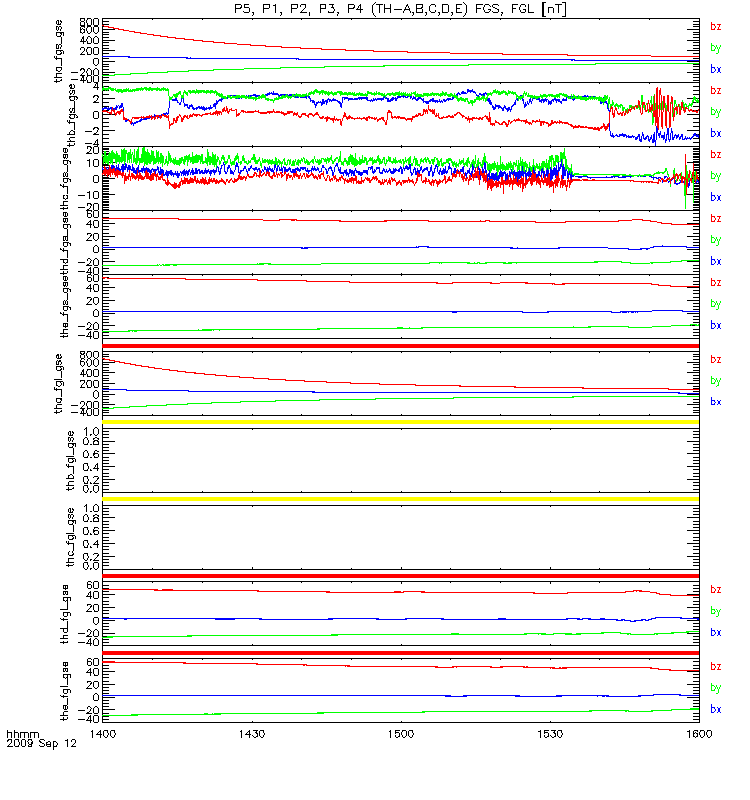Screen dimensions: 750x800
Task: Click the 2009 Sep 12 date label
Action: tap(41, 744)
